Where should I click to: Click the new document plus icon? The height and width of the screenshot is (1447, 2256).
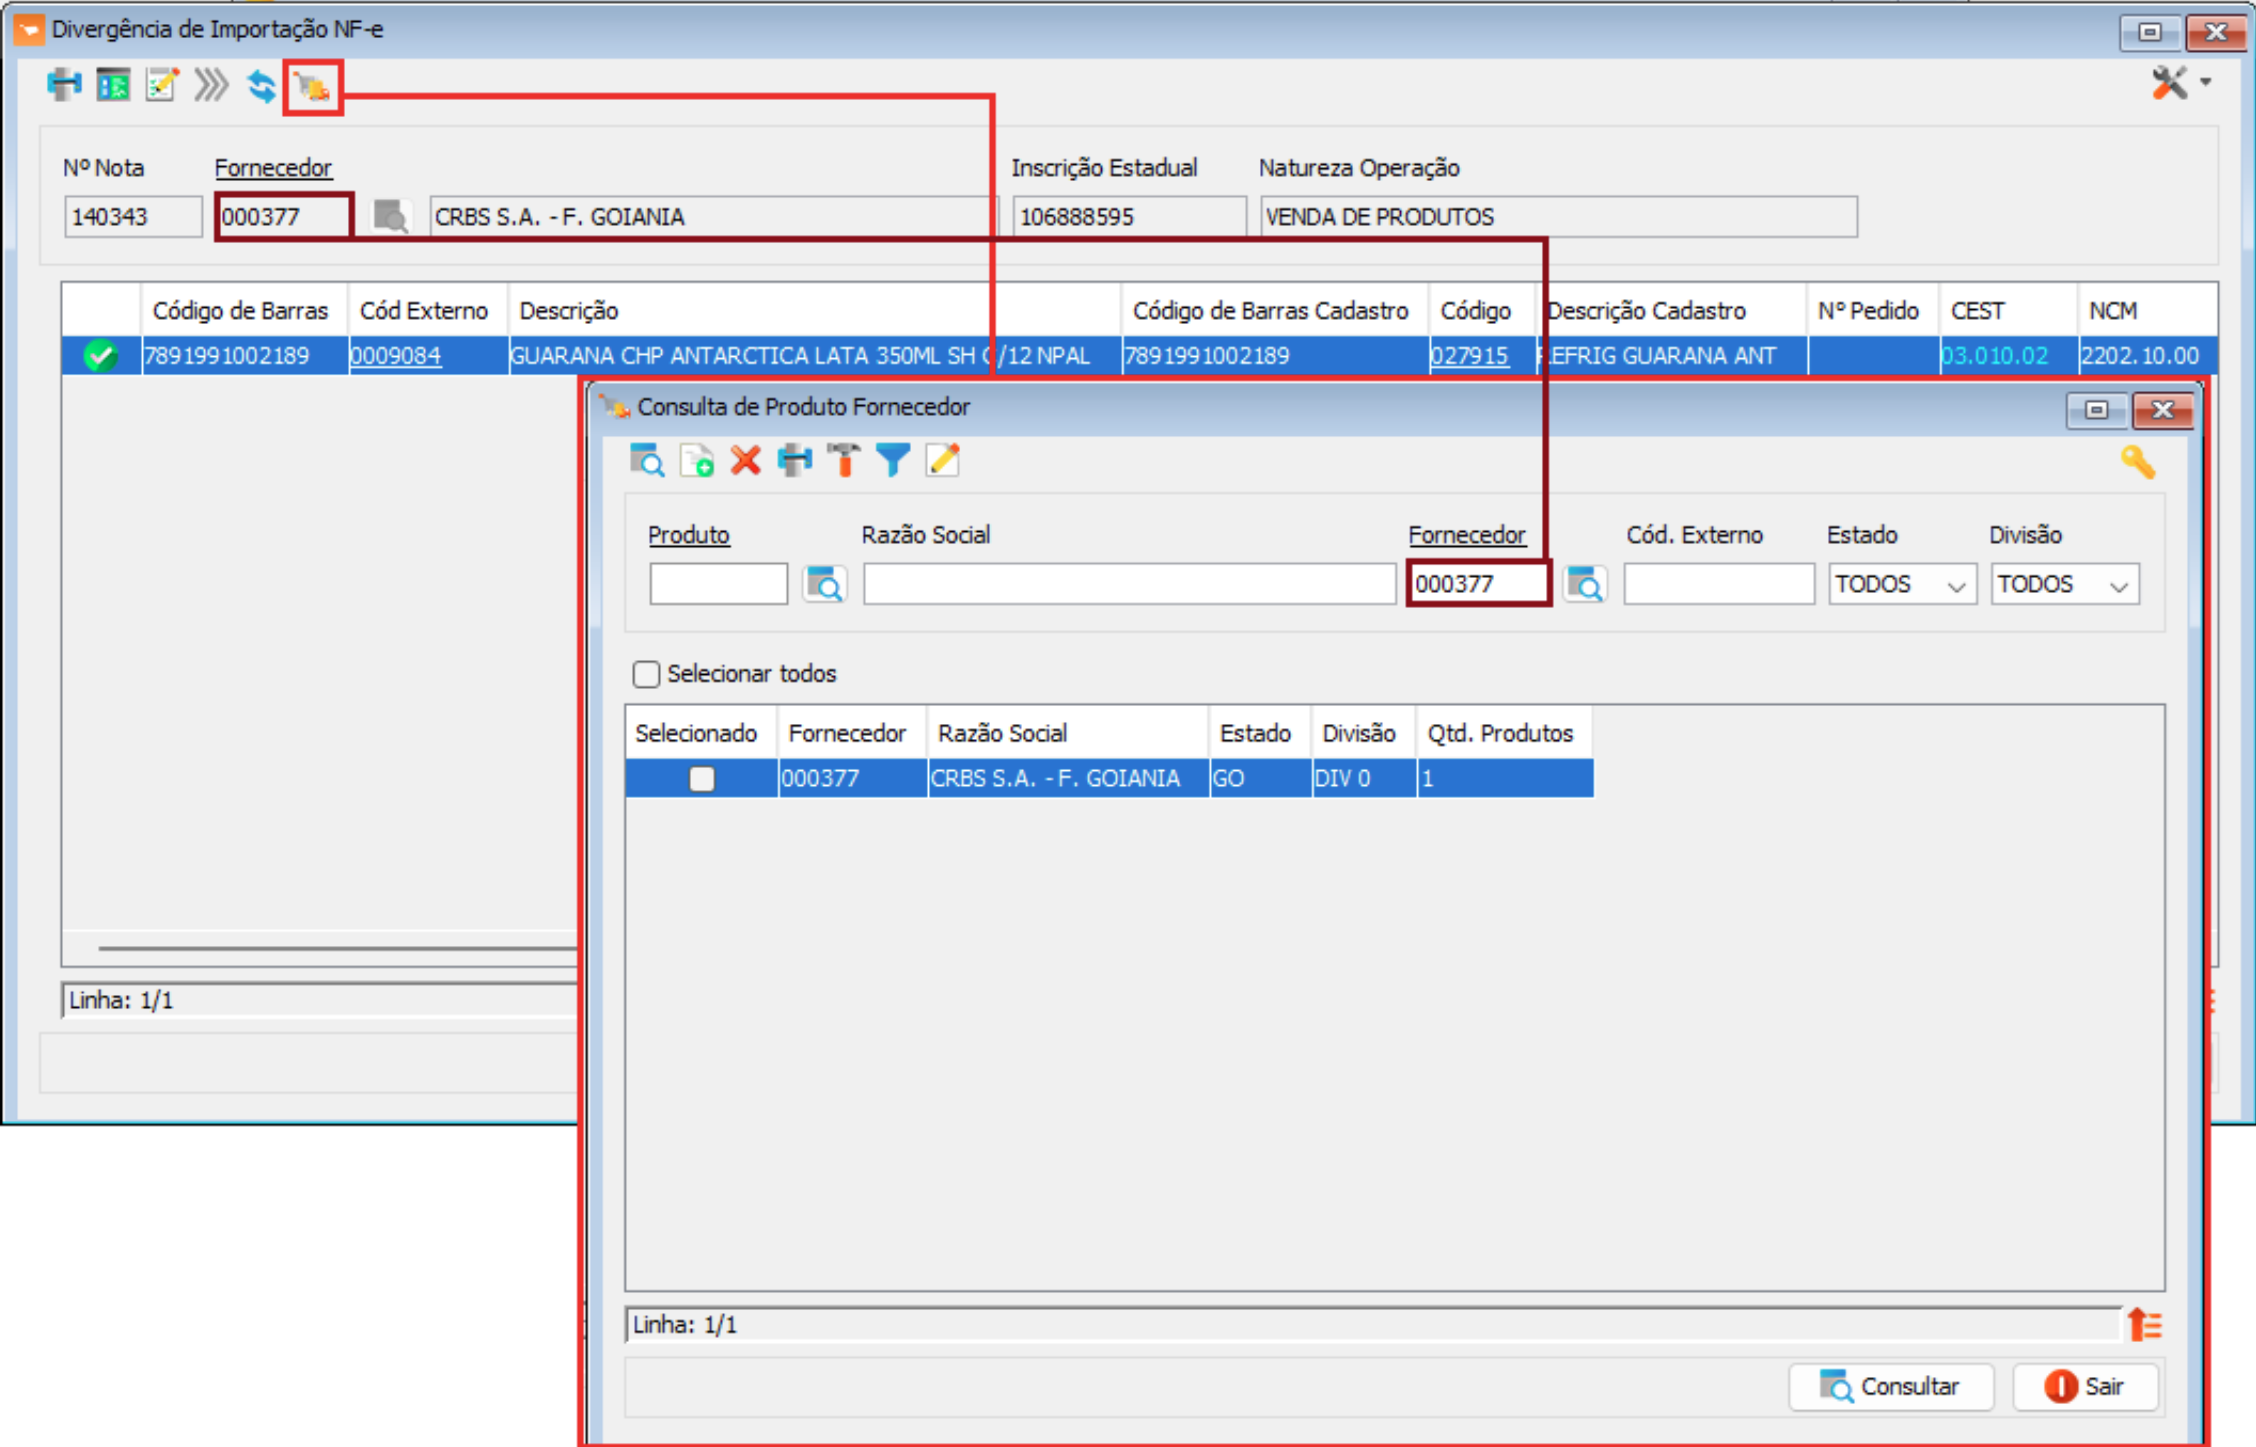pyautogui.click(x=696, y=461)
